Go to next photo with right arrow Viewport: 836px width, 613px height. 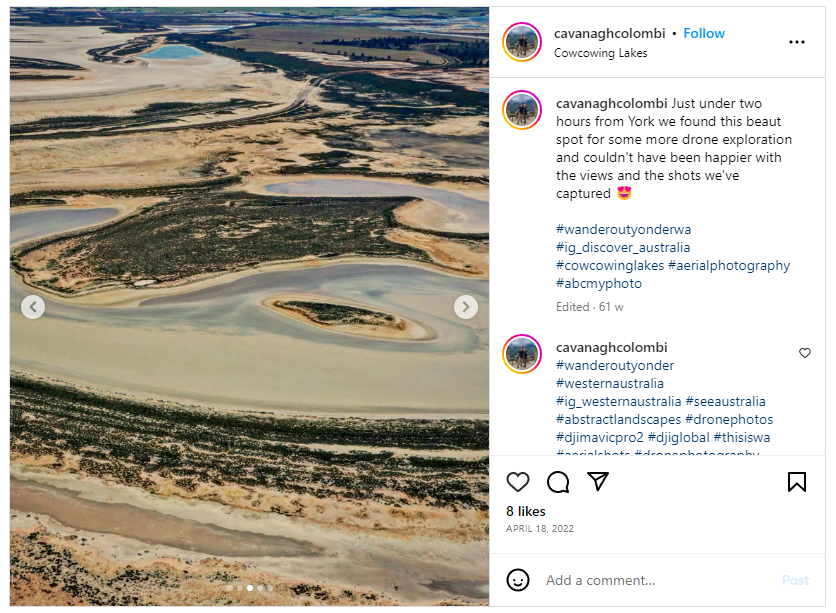465,307
